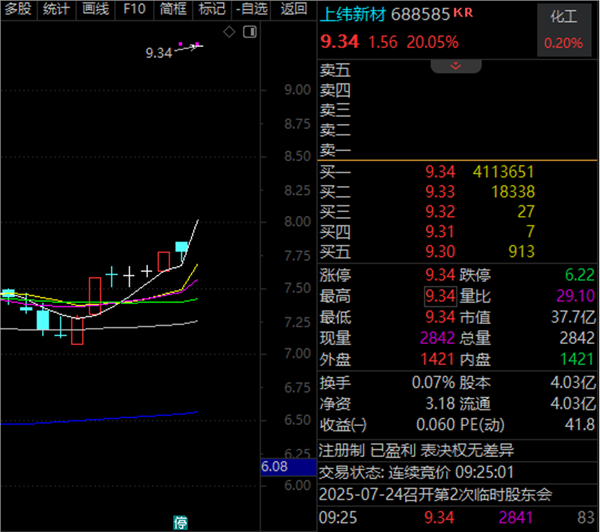Click the 9.00 price axis label
600x532 pixels.
click(297, 90)
